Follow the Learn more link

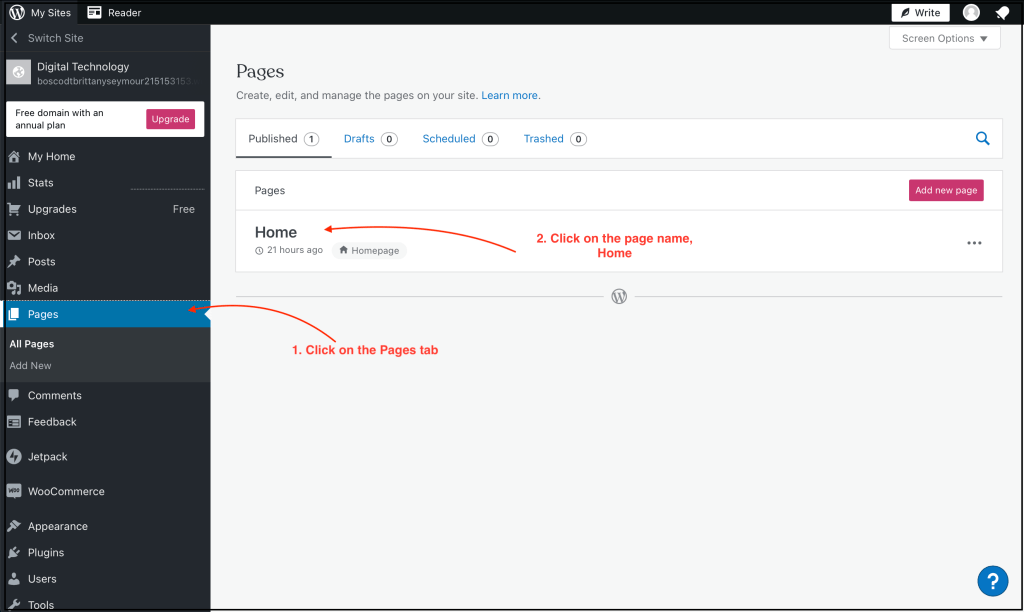(x=510, y=96)
